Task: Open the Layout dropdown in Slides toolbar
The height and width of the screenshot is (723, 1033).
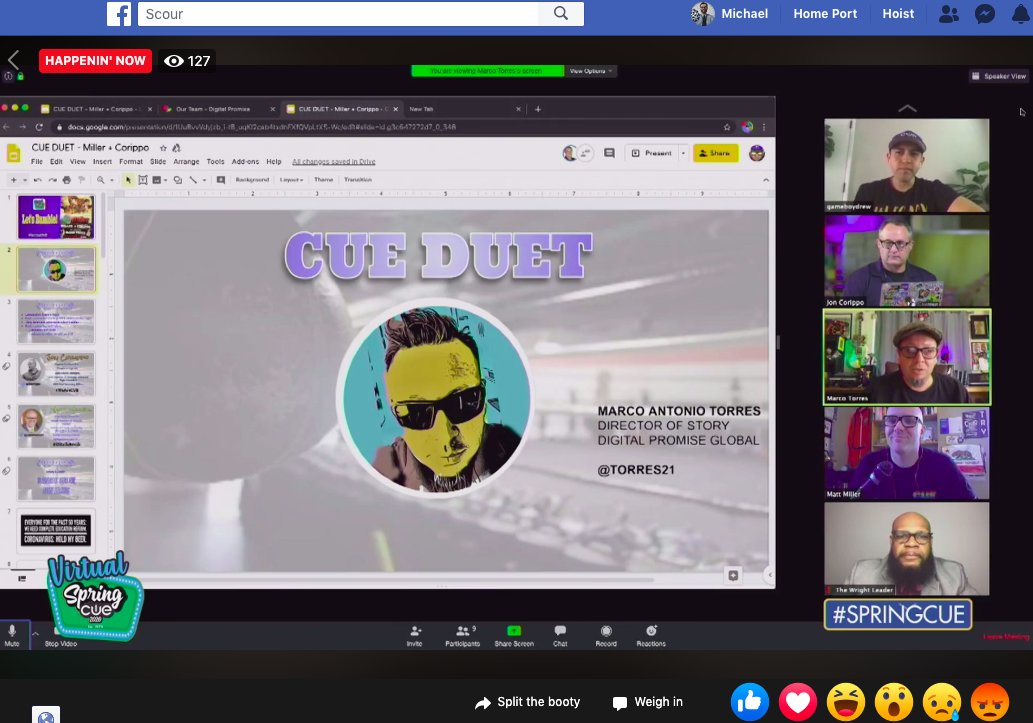Action: pos(291,180)
